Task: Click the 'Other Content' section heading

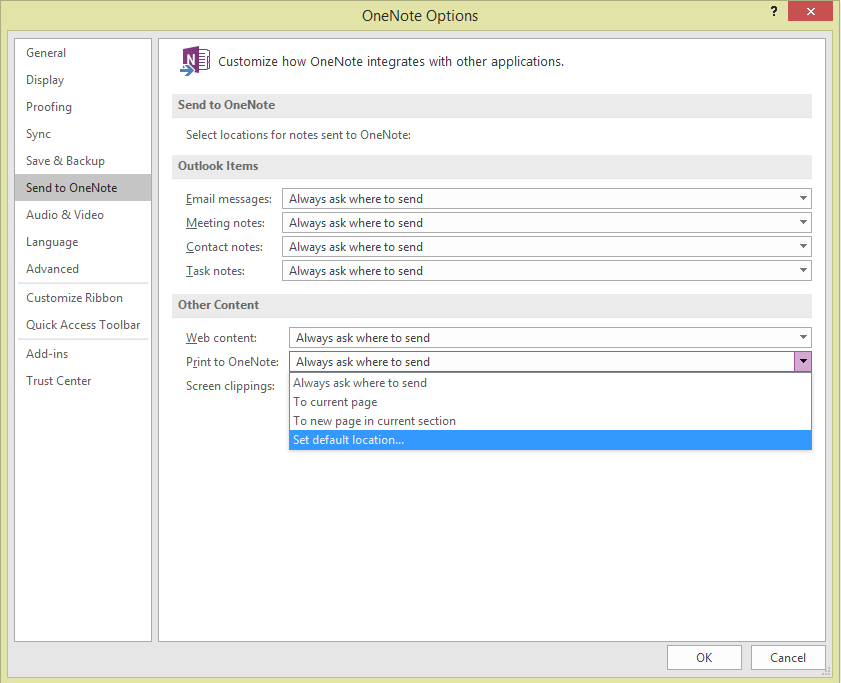Action: 218,305
